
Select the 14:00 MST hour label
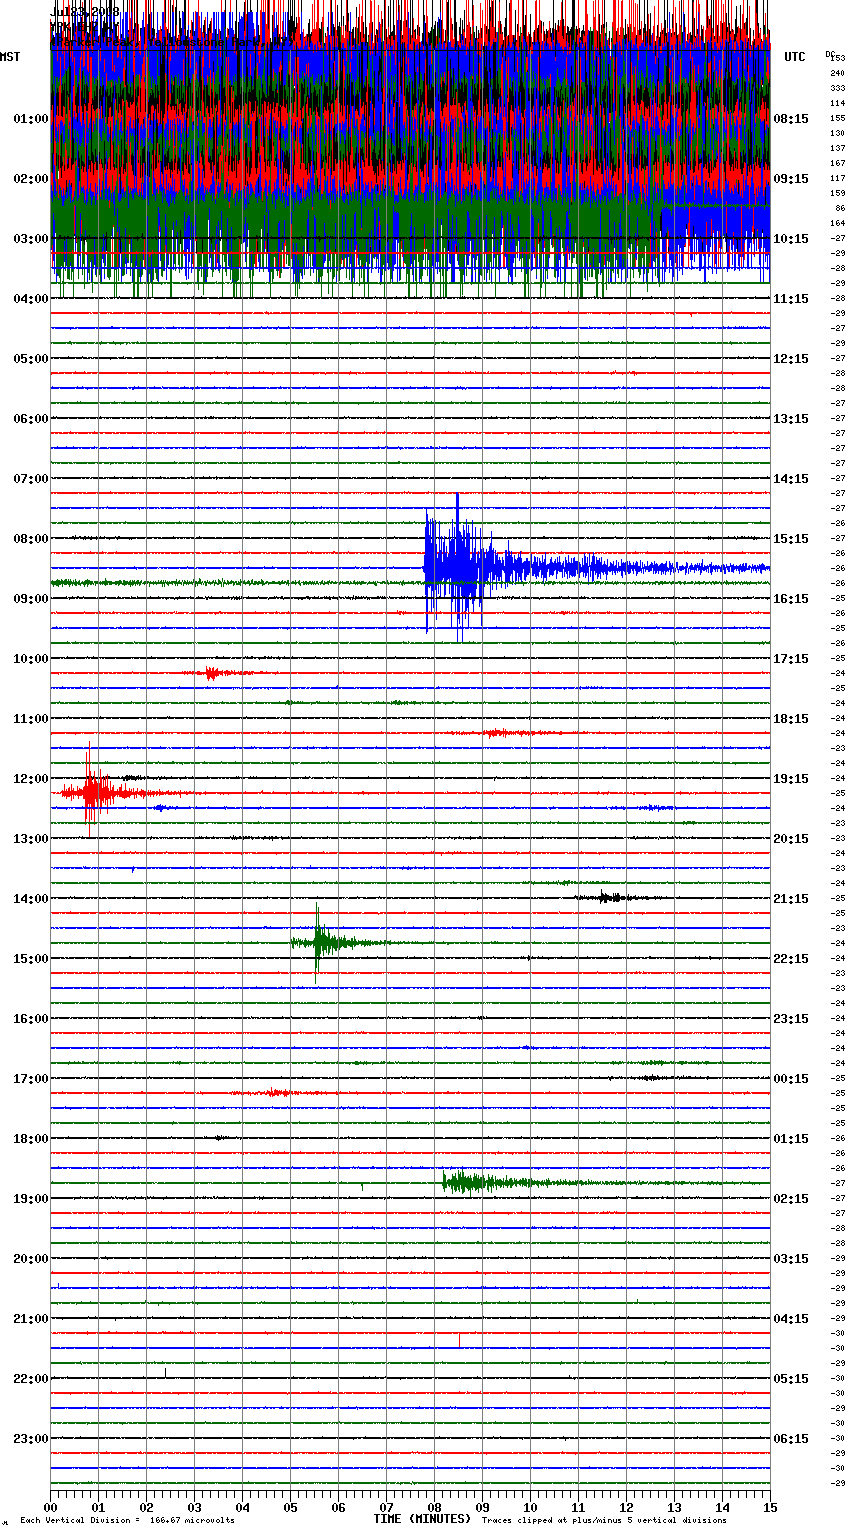click(x=31, y=899)
